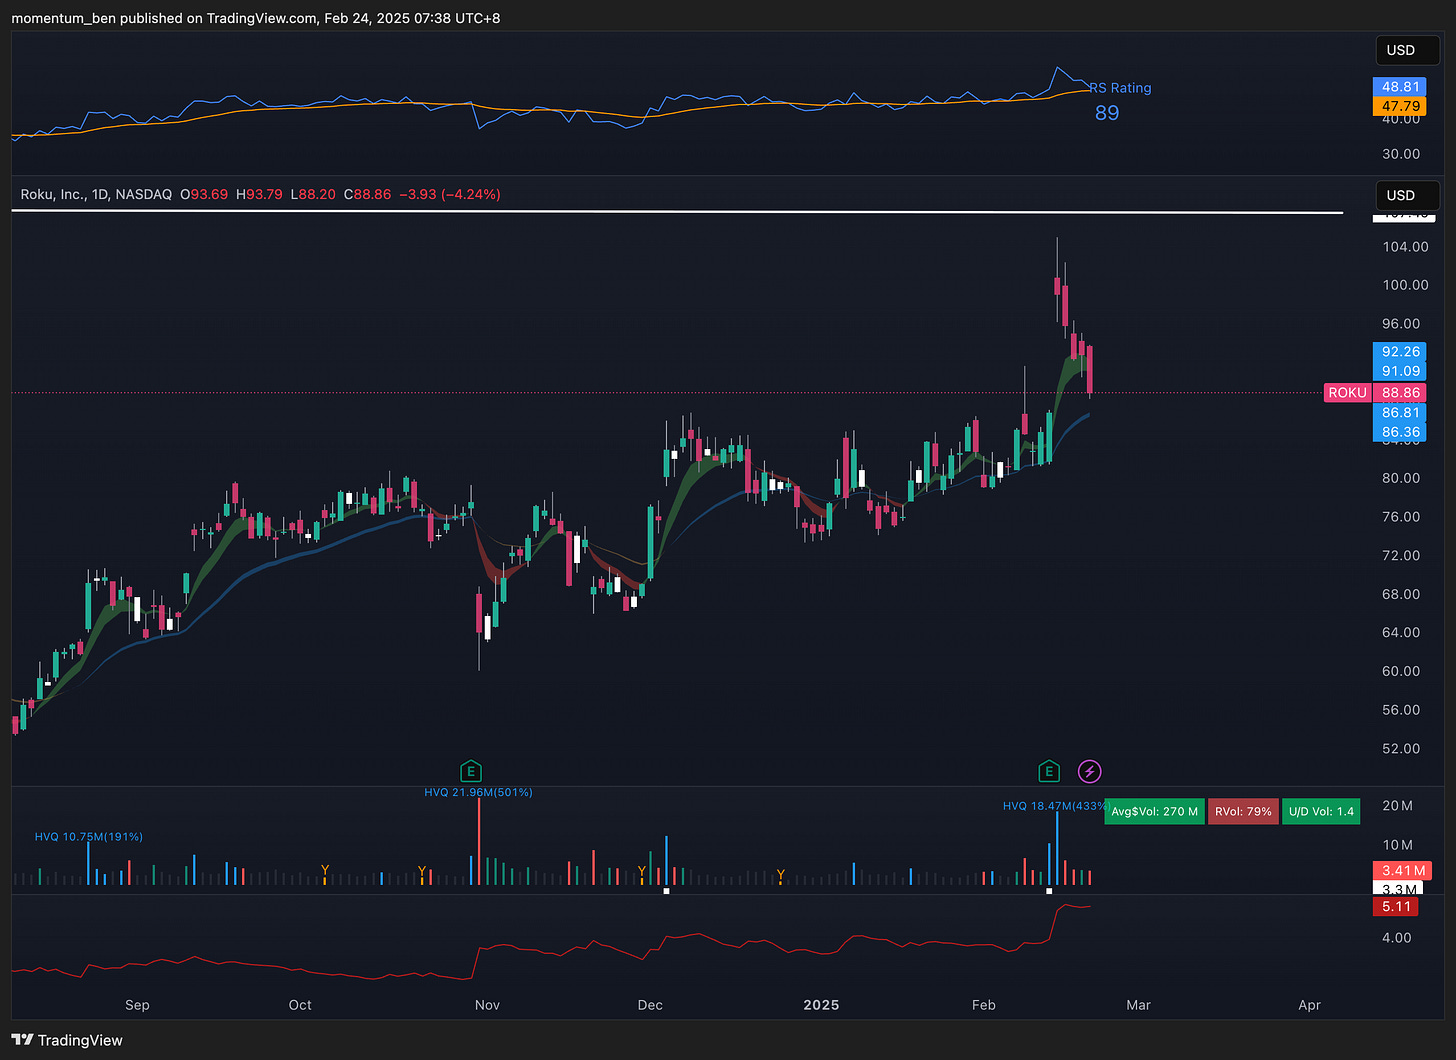
Task: Open USD currency selector on main price pane
Action: pos(1407,195)
